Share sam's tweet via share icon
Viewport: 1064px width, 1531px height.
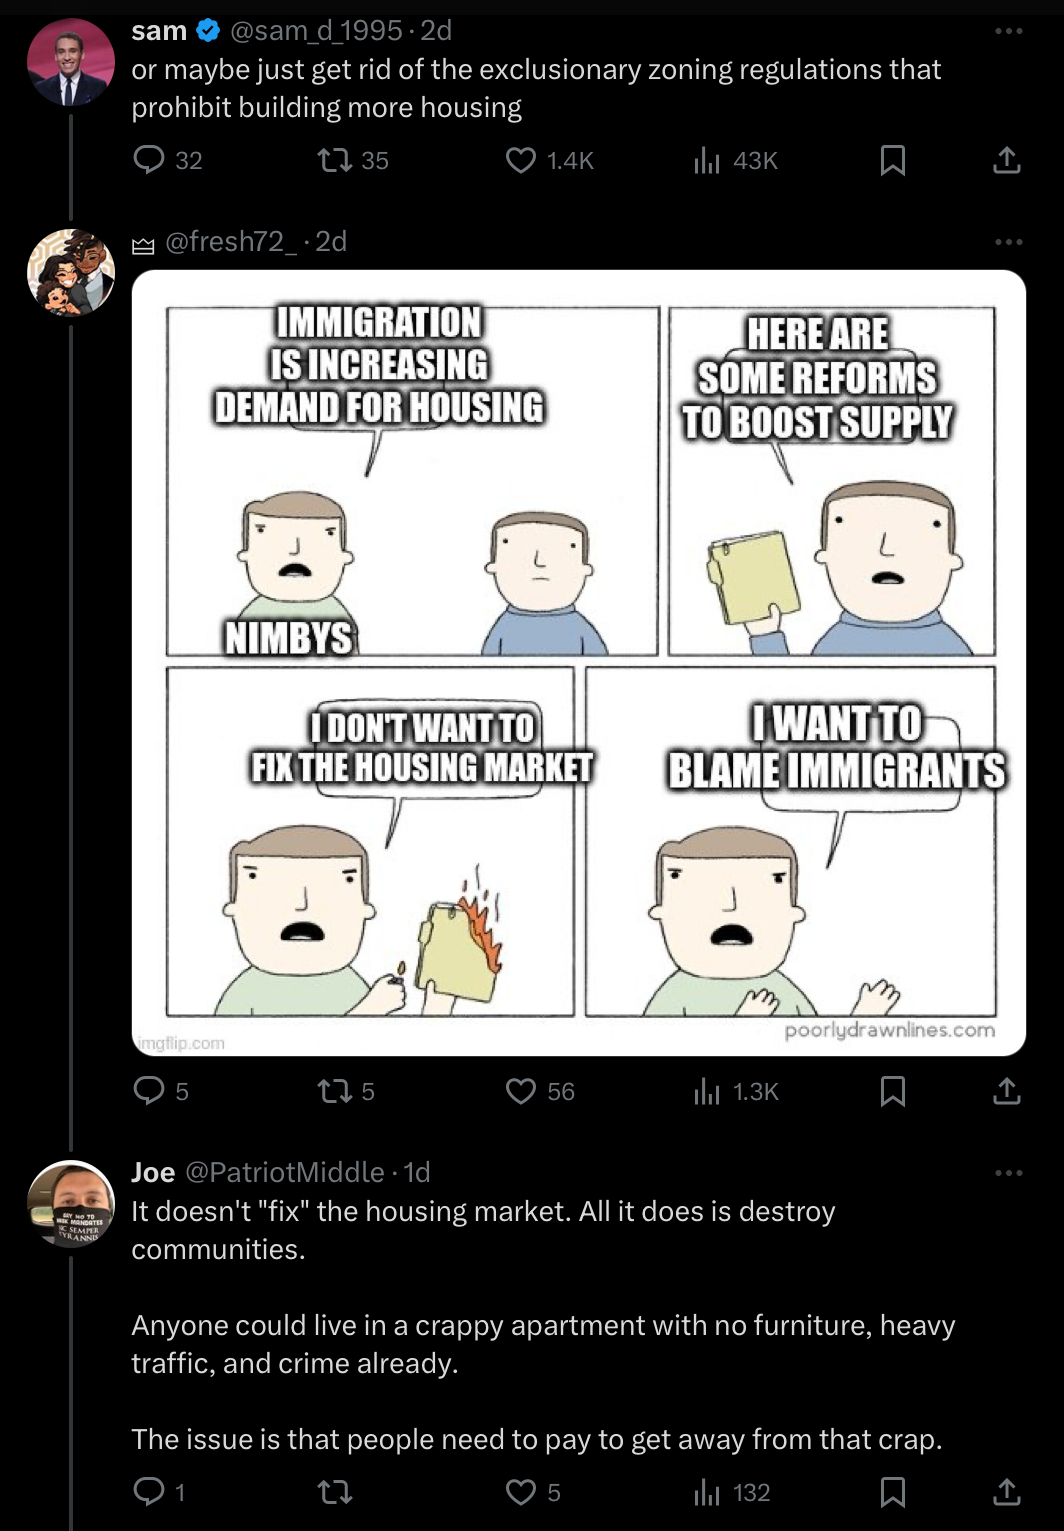(1007, 160)
